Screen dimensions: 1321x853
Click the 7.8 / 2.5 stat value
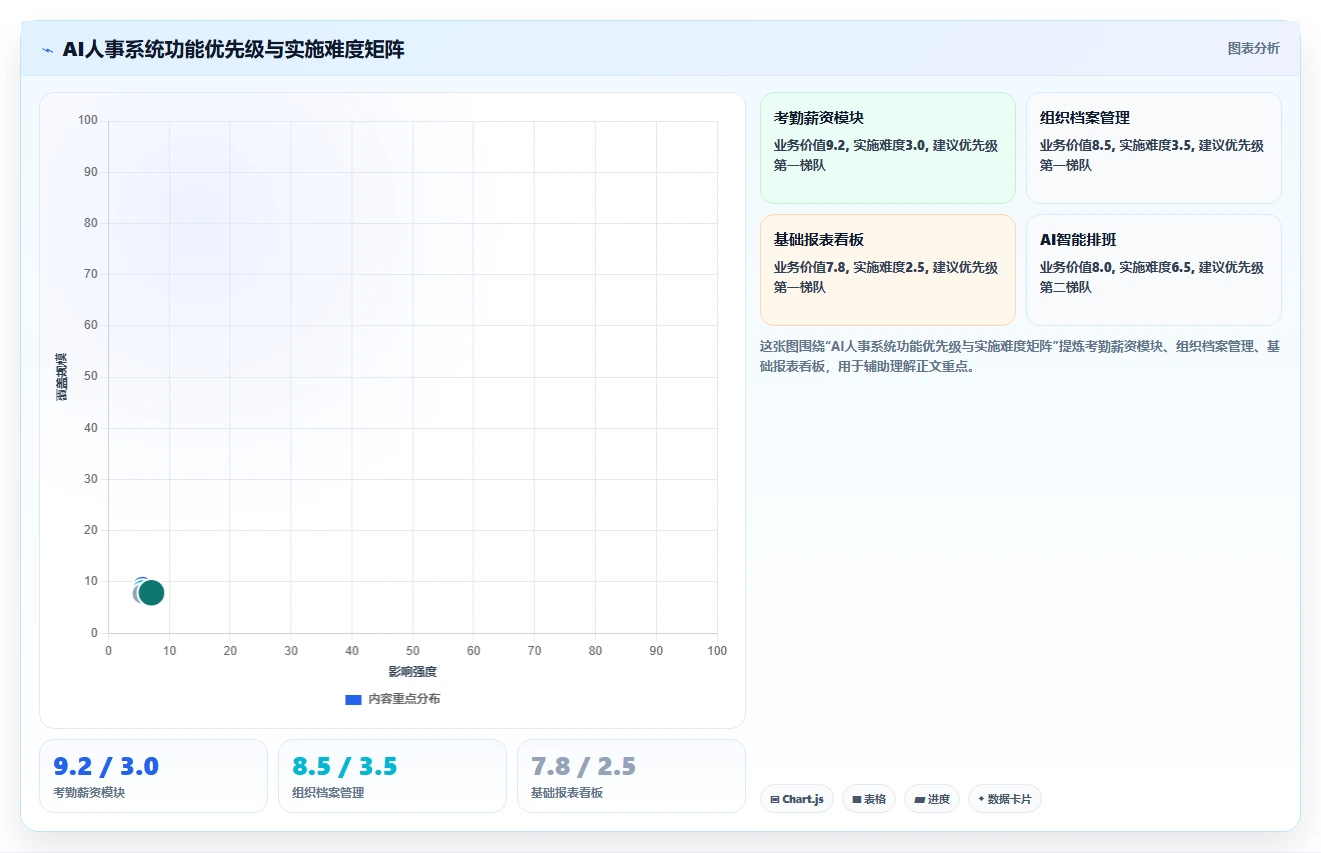click(584, 767)
